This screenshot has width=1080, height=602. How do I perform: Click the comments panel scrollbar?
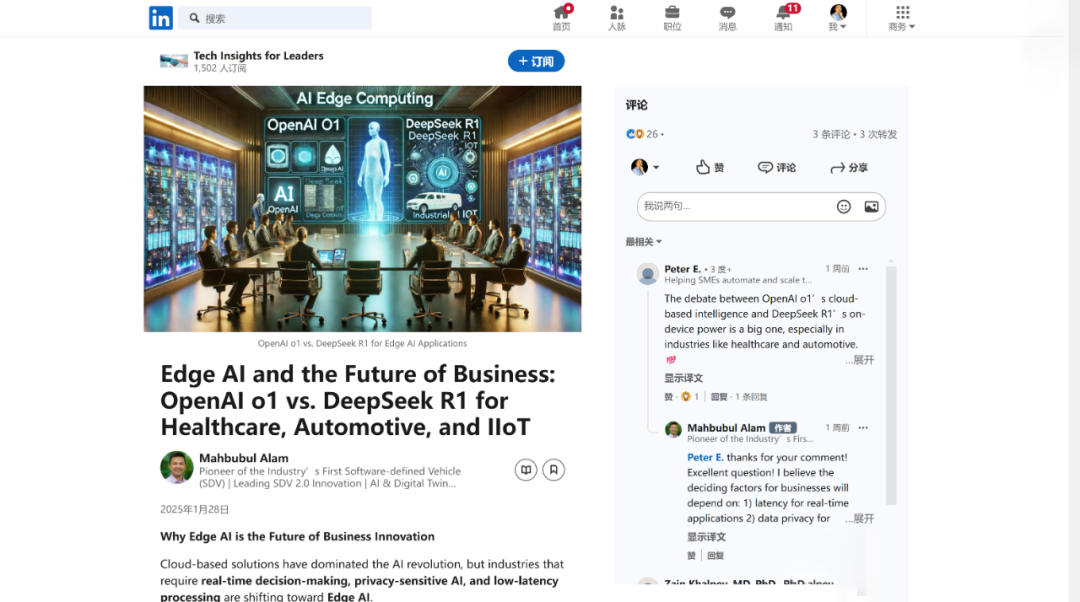tap(891, 386)
